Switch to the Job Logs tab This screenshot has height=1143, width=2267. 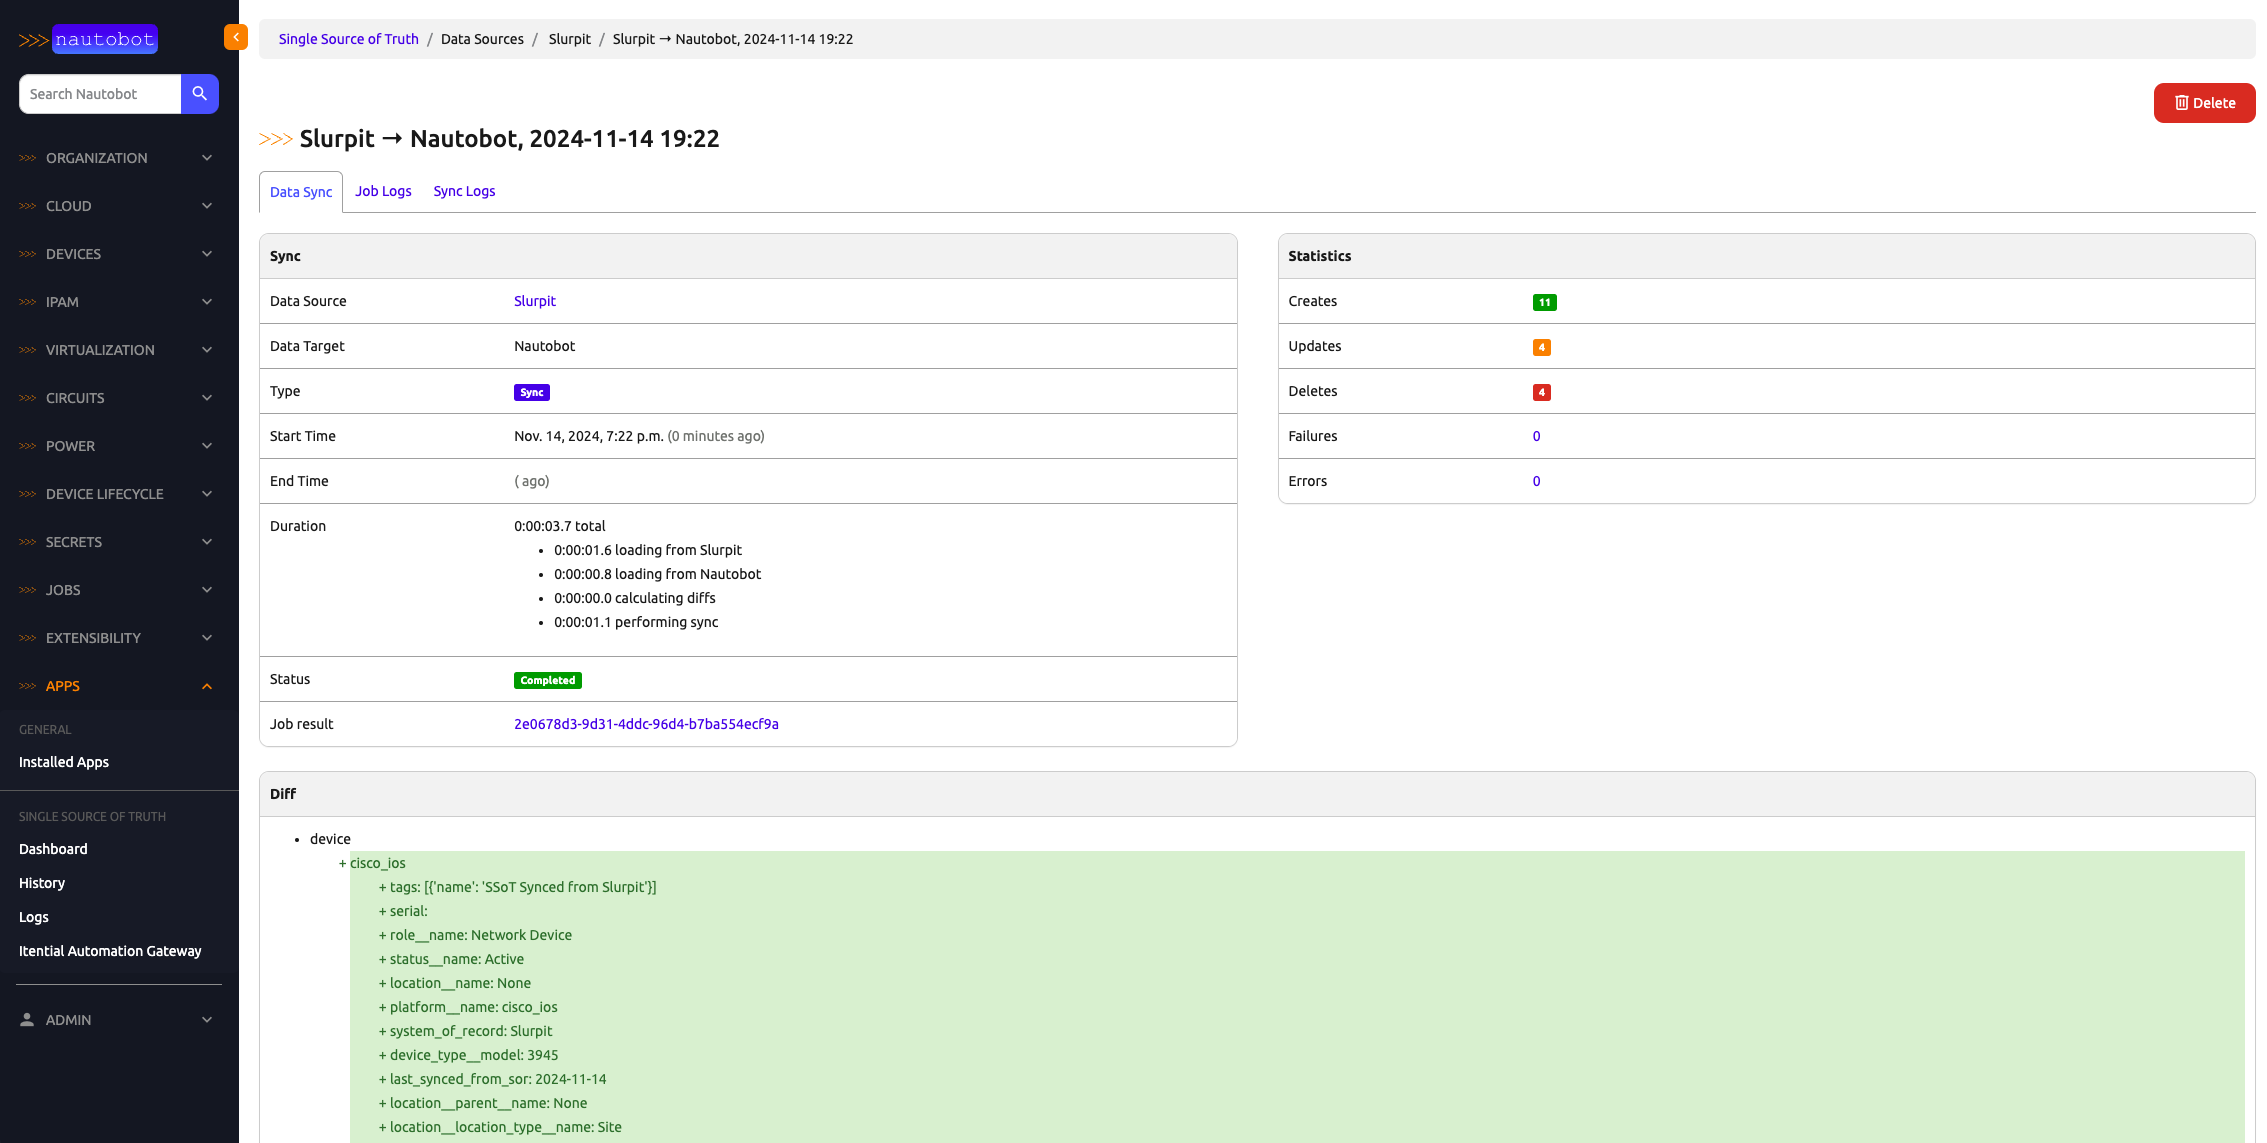tap(383, 191)
